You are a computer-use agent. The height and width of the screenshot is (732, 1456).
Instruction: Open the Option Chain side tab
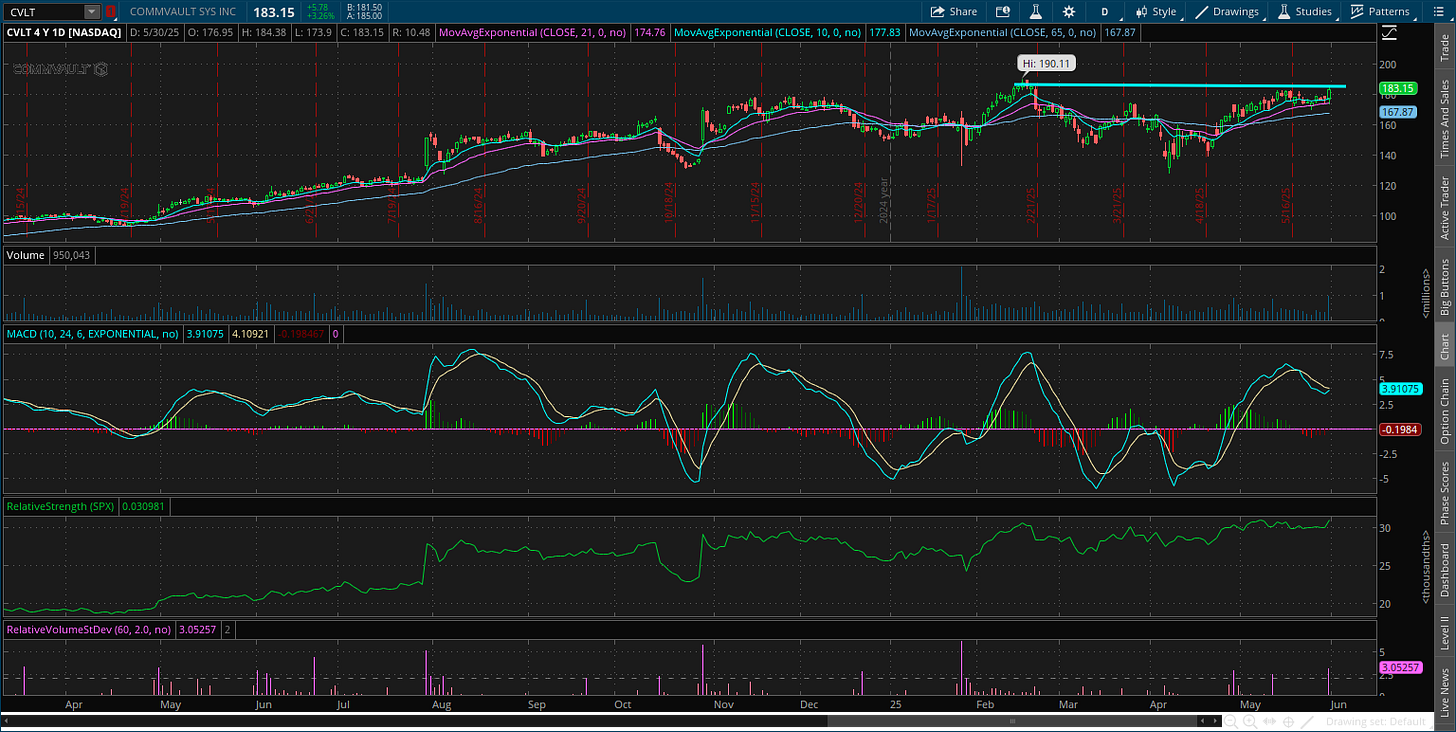[x=1444, y=411]
